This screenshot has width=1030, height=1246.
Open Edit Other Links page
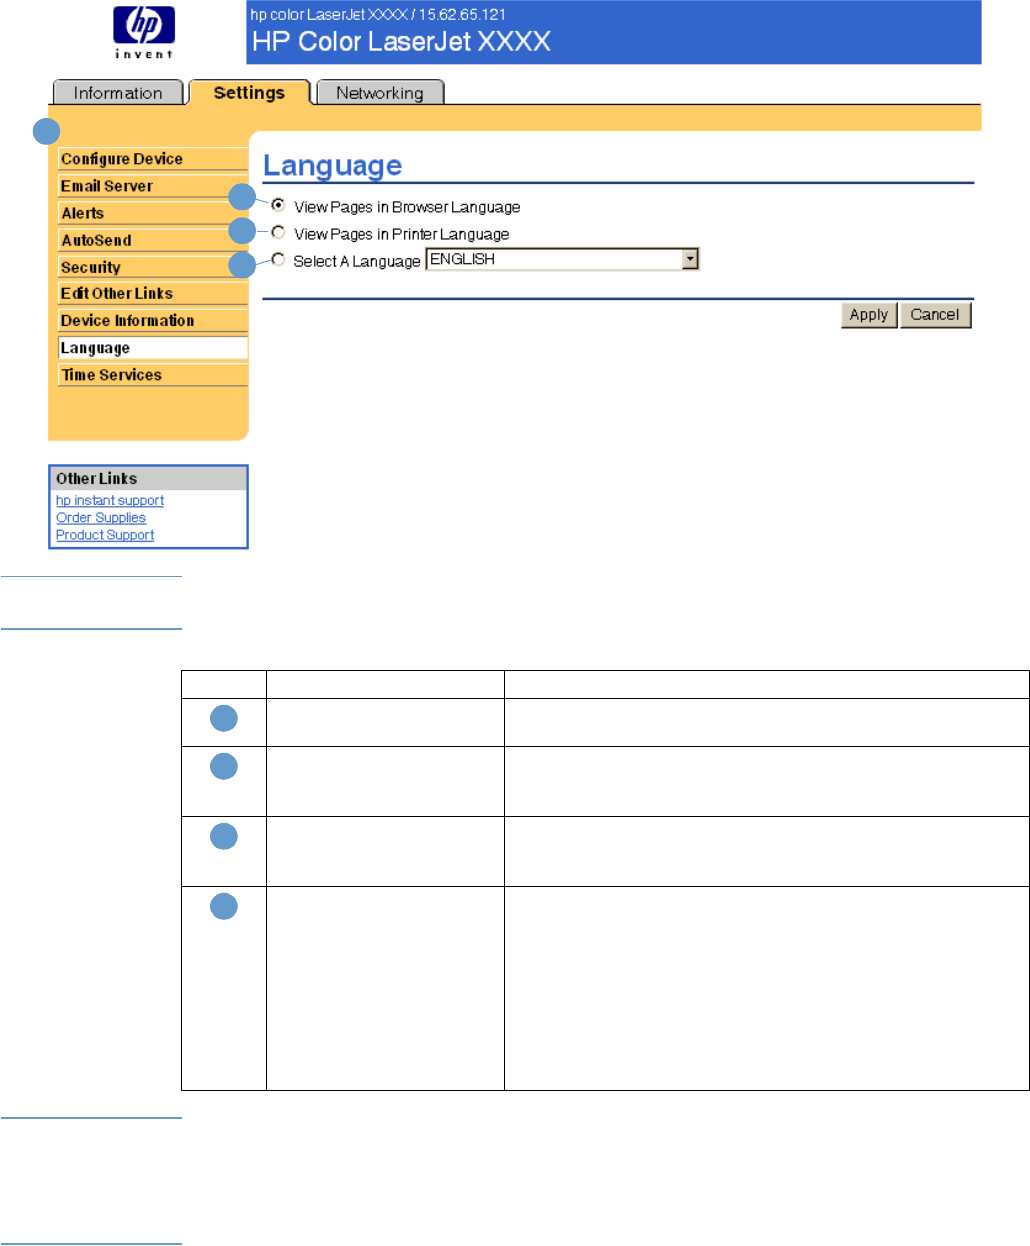[x=153, y=293]
